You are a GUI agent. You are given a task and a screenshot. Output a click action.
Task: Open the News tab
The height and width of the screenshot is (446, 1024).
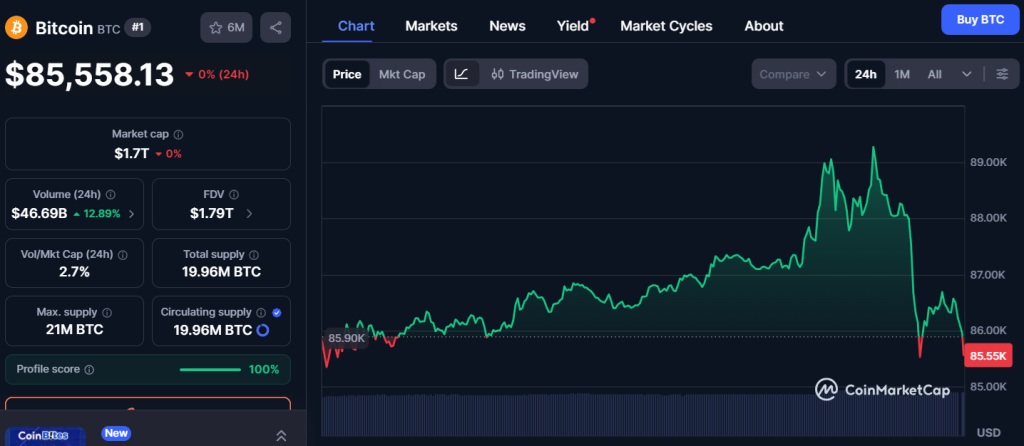click(x=507, y=26)
